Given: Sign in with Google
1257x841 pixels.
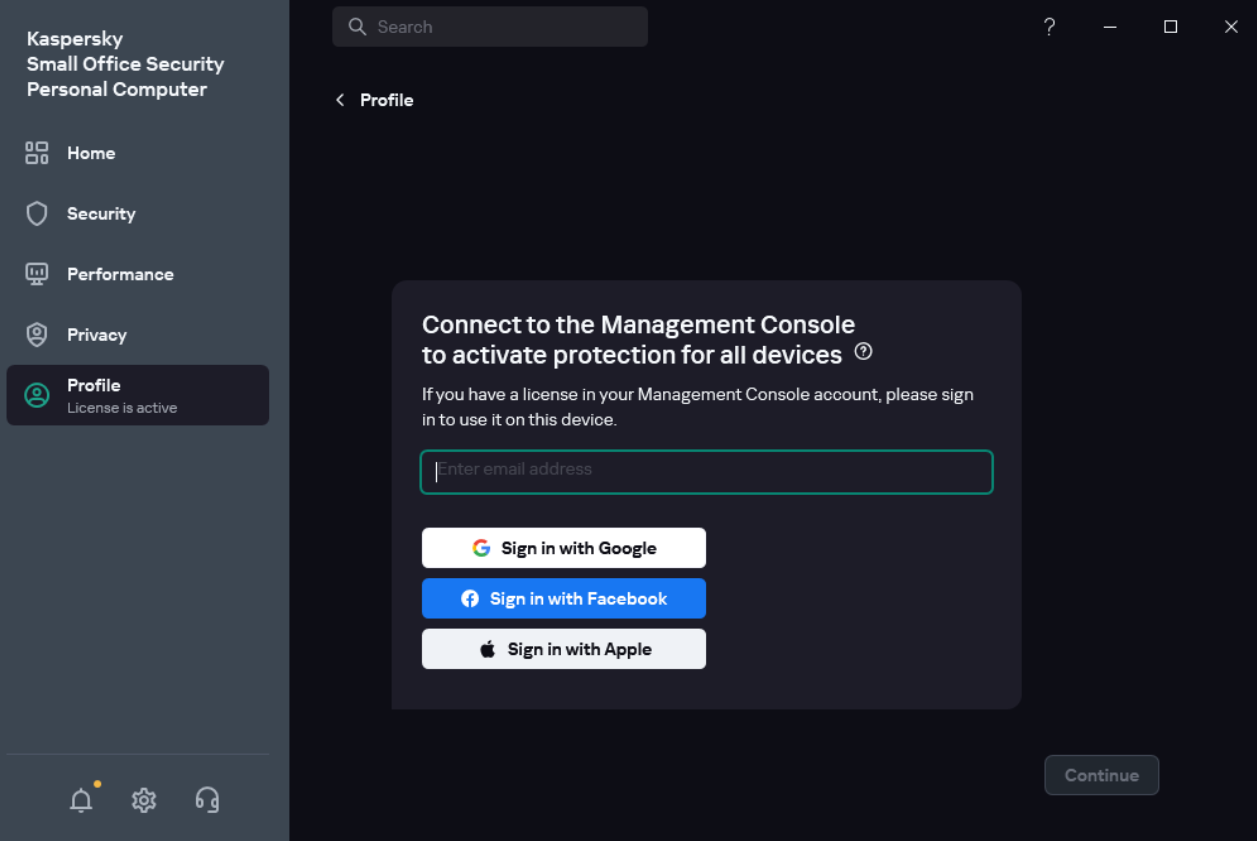Looking at the screenshot, I should (563, 547).
